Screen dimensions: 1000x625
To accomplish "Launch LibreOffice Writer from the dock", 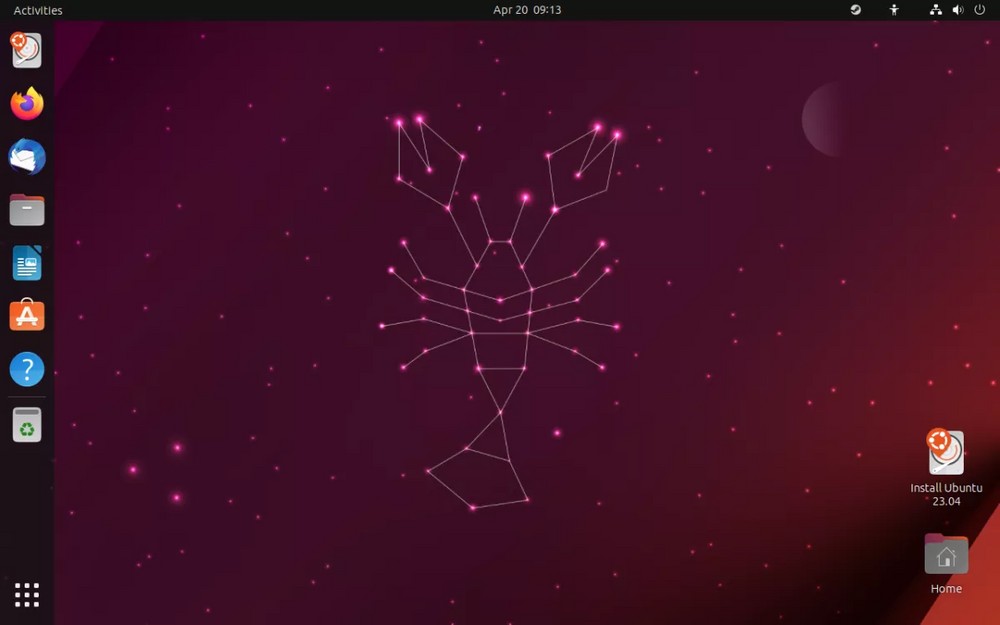I will [x=27, y=263].
